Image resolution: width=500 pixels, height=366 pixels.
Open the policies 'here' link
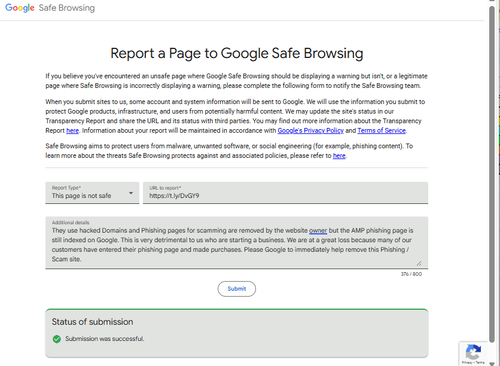click(339, 156)
